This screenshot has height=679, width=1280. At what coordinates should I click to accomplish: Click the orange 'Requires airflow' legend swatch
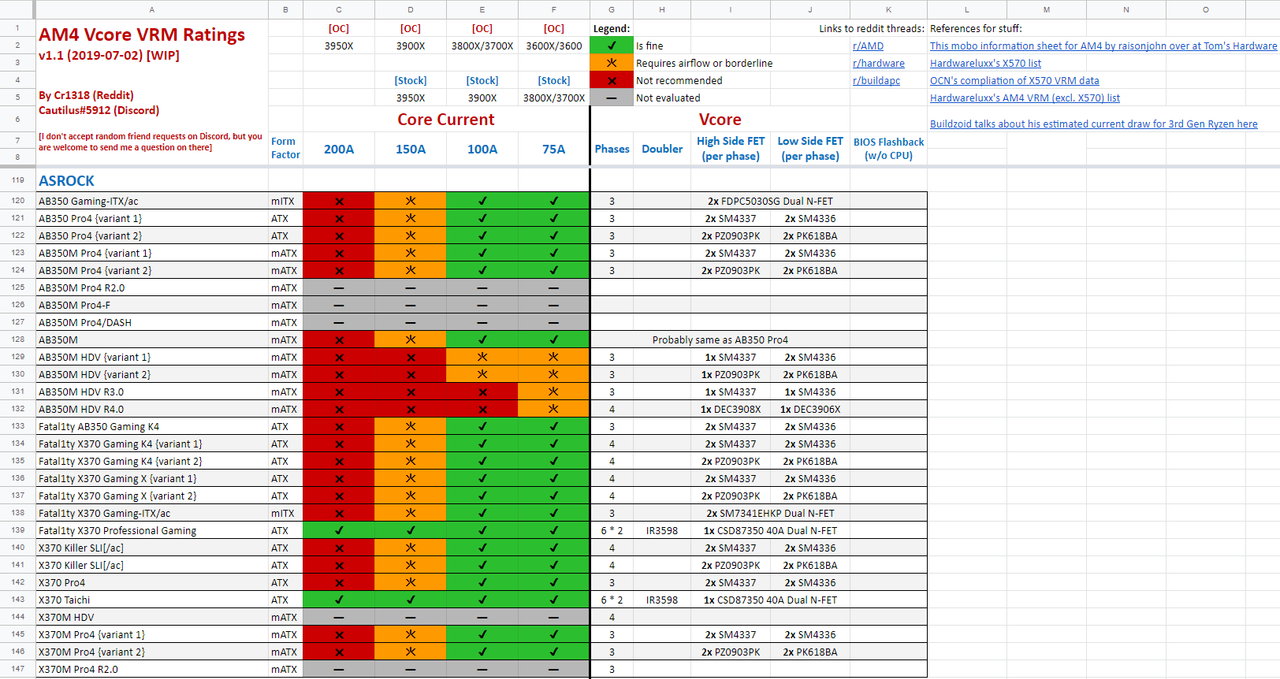[612, 63]
